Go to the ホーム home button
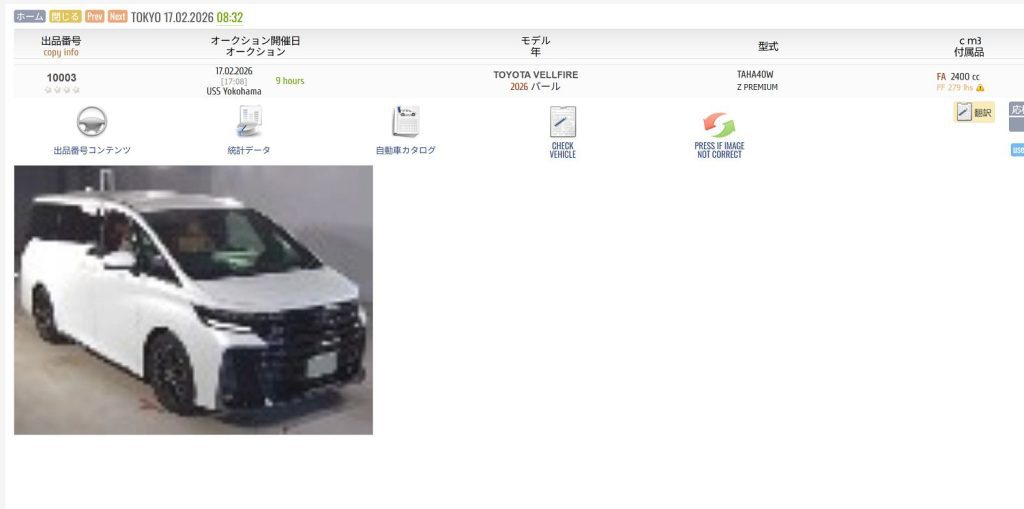The height and width of the screenshot is (509, 1024). pos(30,16)
